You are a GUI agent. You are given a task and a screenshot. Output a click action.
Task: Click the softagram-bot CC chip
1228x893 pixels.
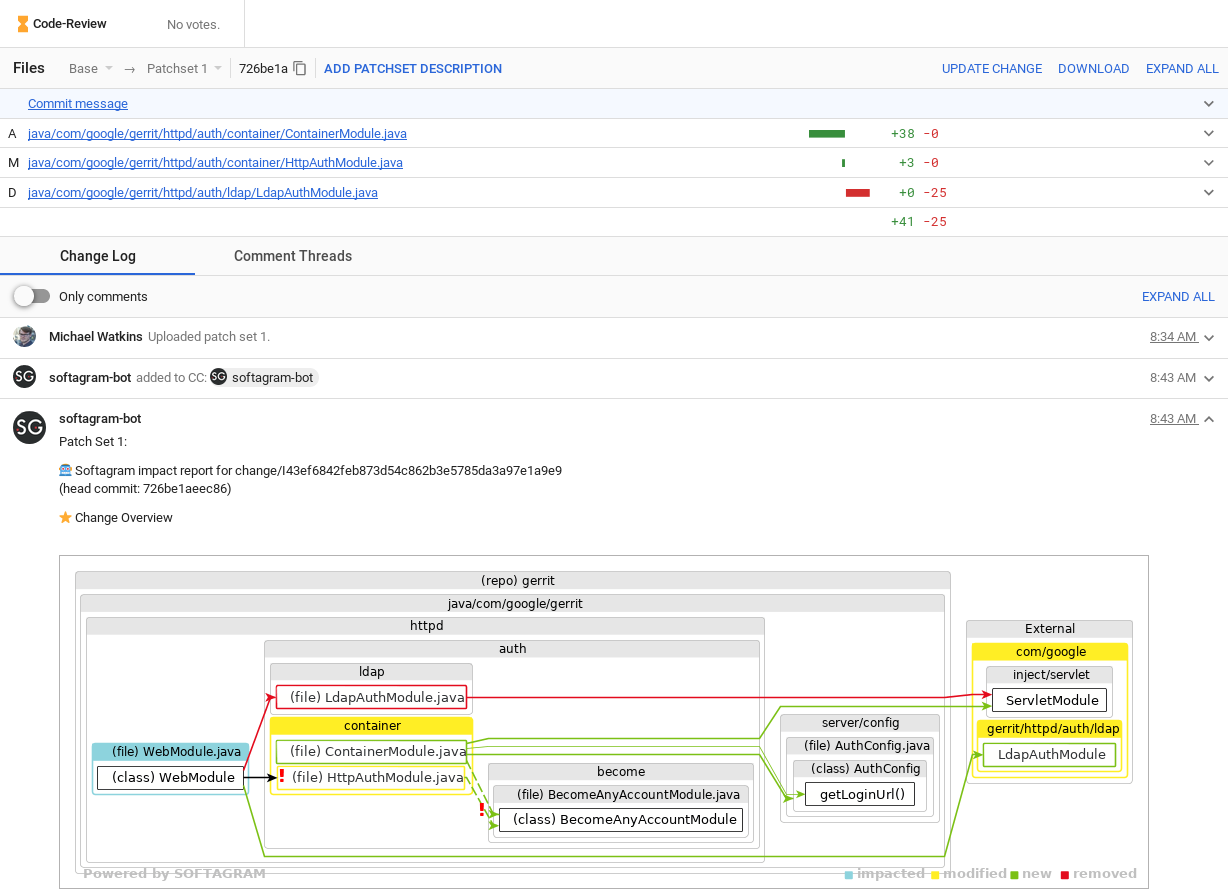point(264,378)
